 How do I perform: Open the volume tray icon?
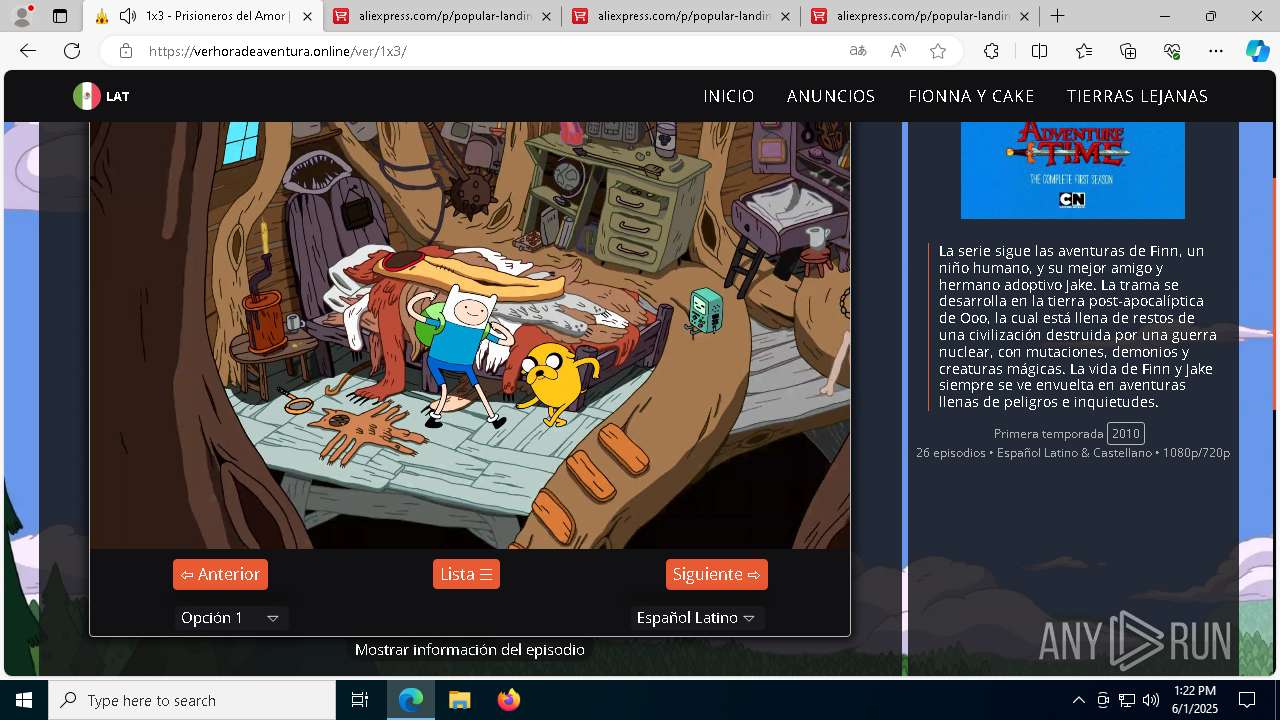point(1151,700)
